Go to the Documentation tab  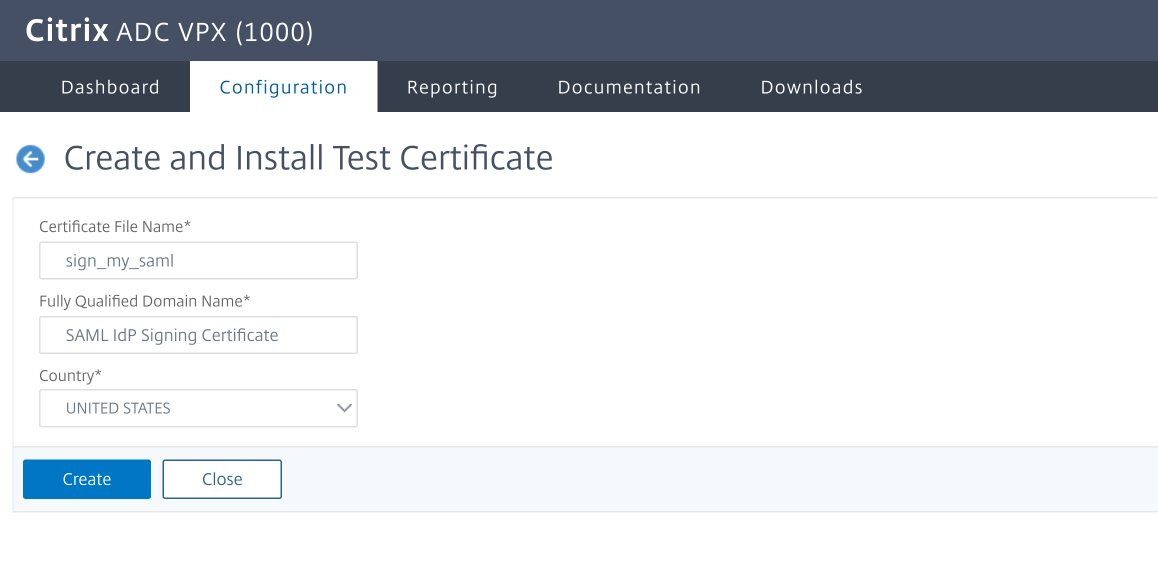(x=629, y=87)
